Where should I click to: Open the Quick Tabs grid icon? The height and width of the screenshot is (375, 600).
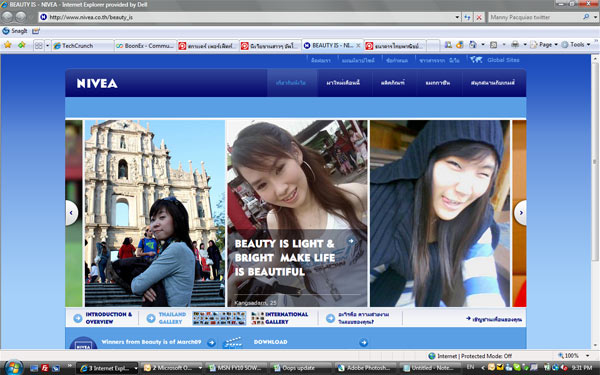pyautogui.click(x=39, y=46)
